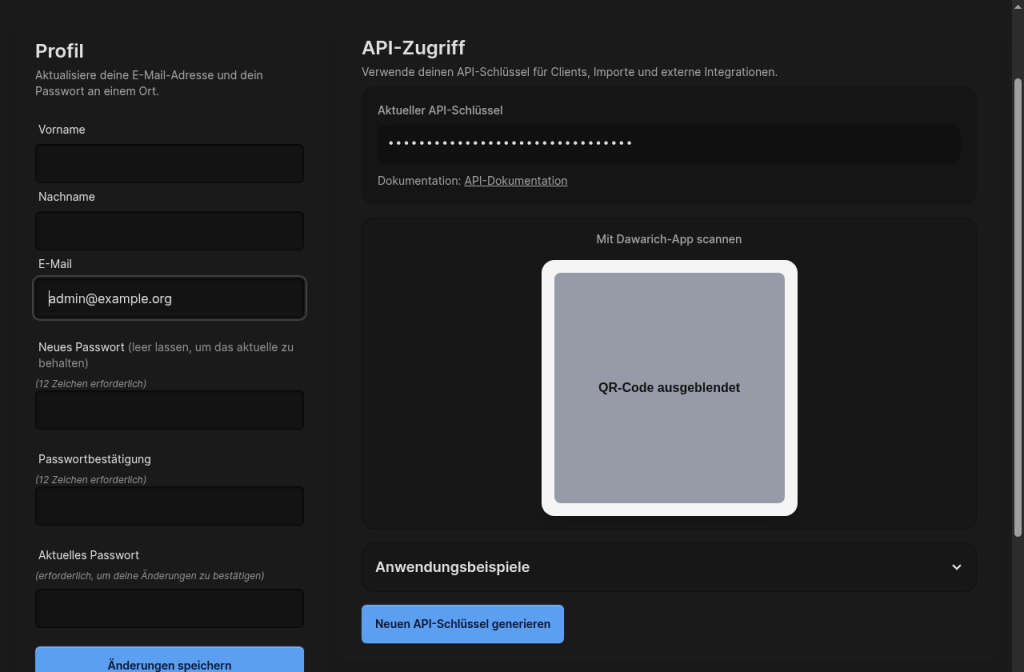1024x672 pixels.
Task: Click the E-Mail label
Action: [55, 264]
